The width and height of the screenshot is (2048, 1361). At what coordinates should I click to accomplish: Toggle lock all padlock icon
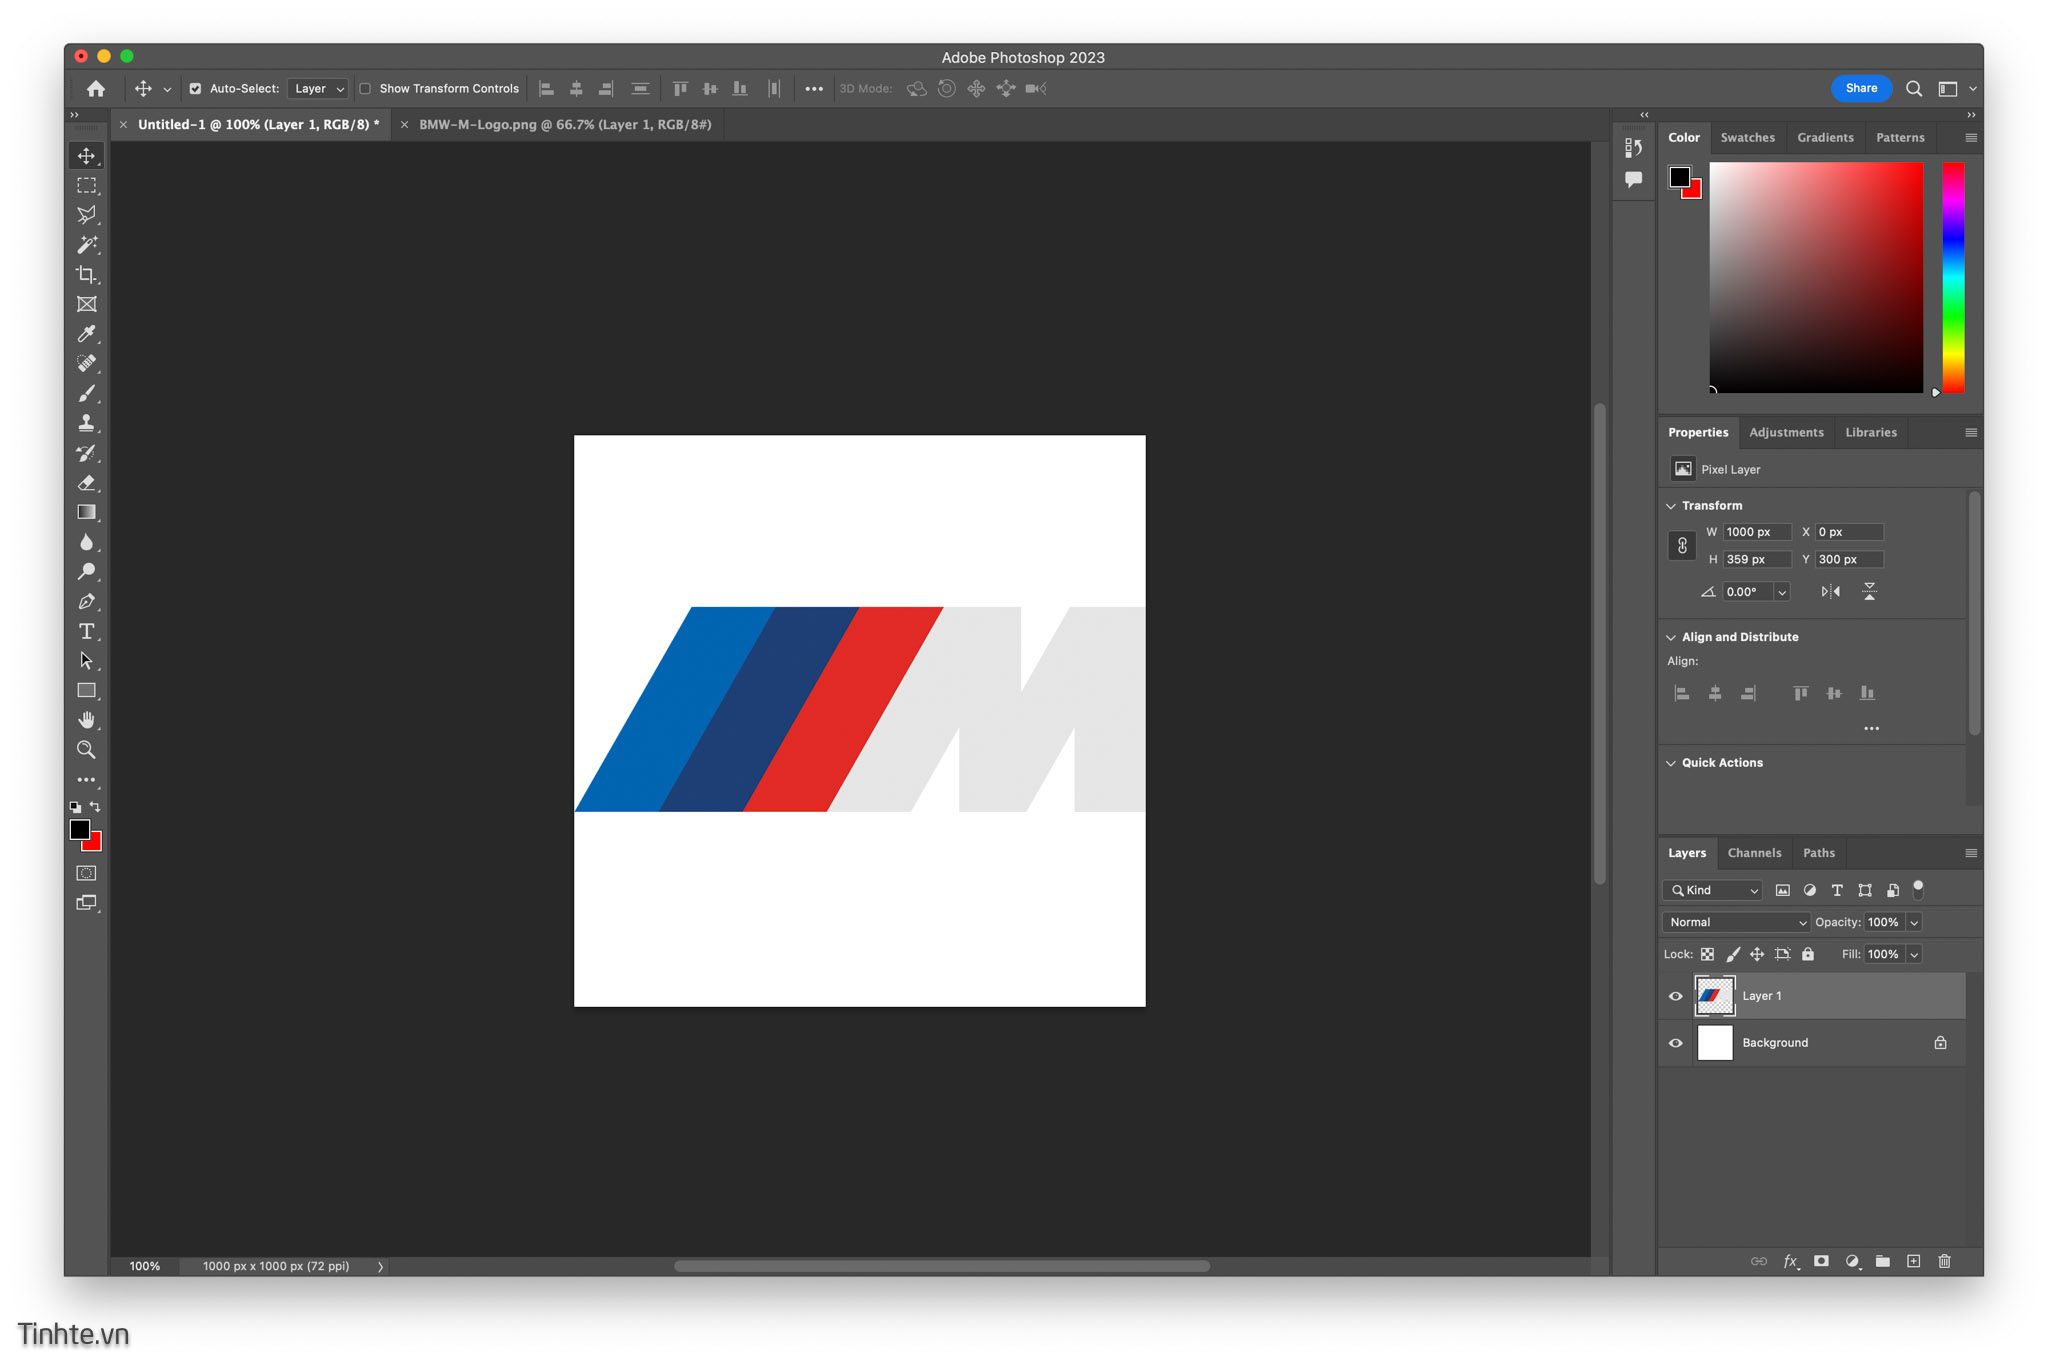(x=1808, y=954)
